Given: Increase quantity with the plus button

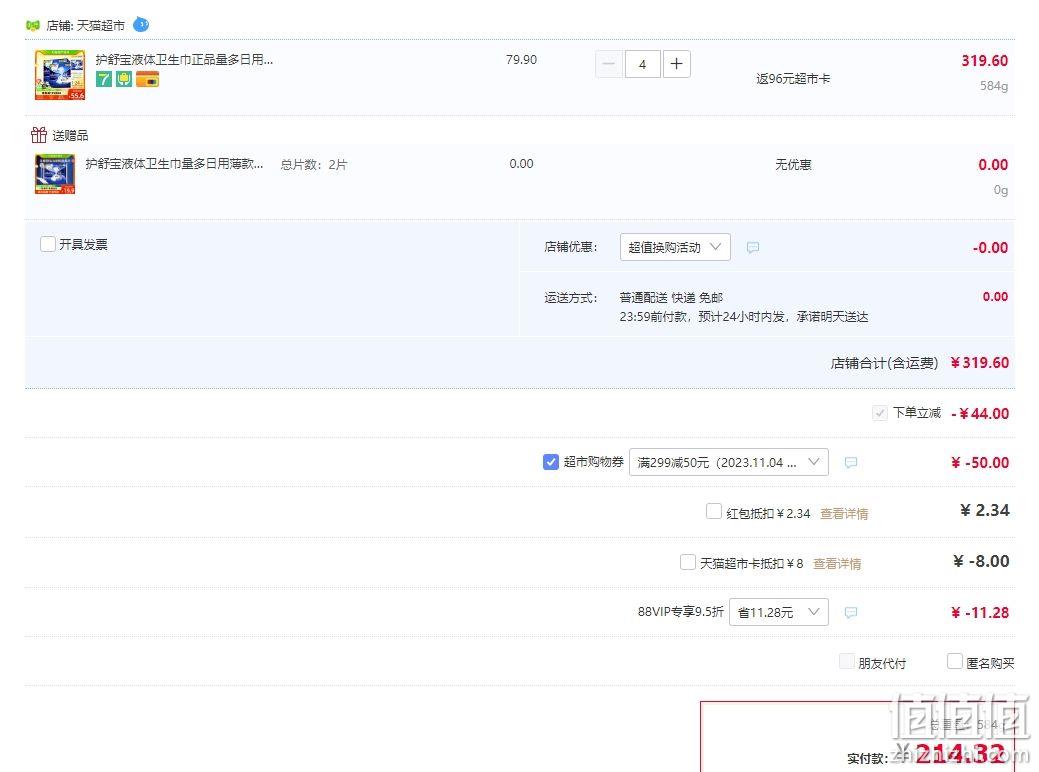Looking at the screenshot, I should tap(677, 64).
